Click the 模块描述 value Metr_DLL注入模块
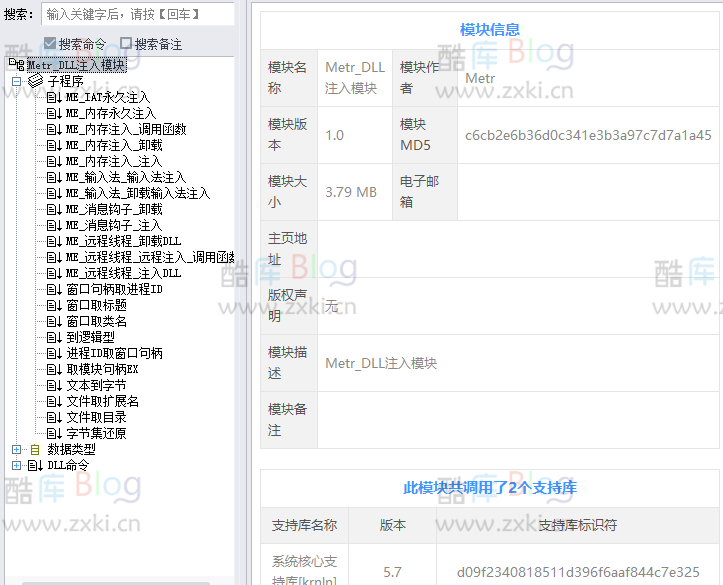 point(381,363)
